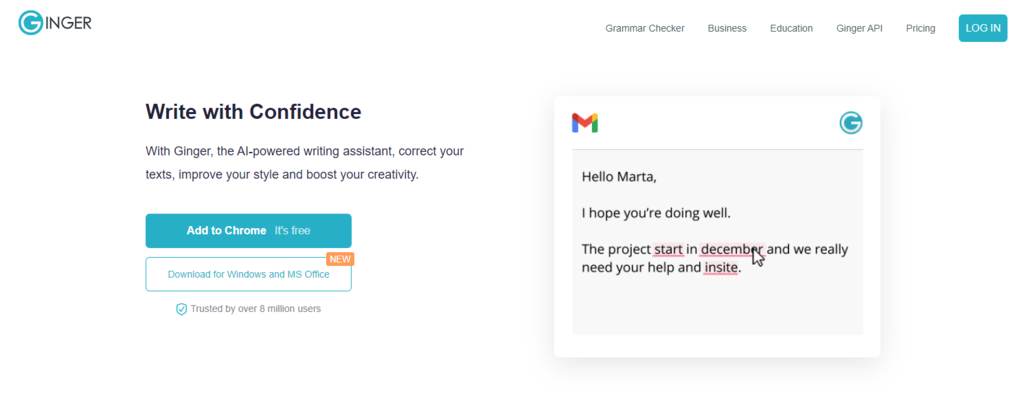Click the misspelled word "insite"
Image resolution: width=1024 pixels, height=402 pixels.
[x=720, y=268]
